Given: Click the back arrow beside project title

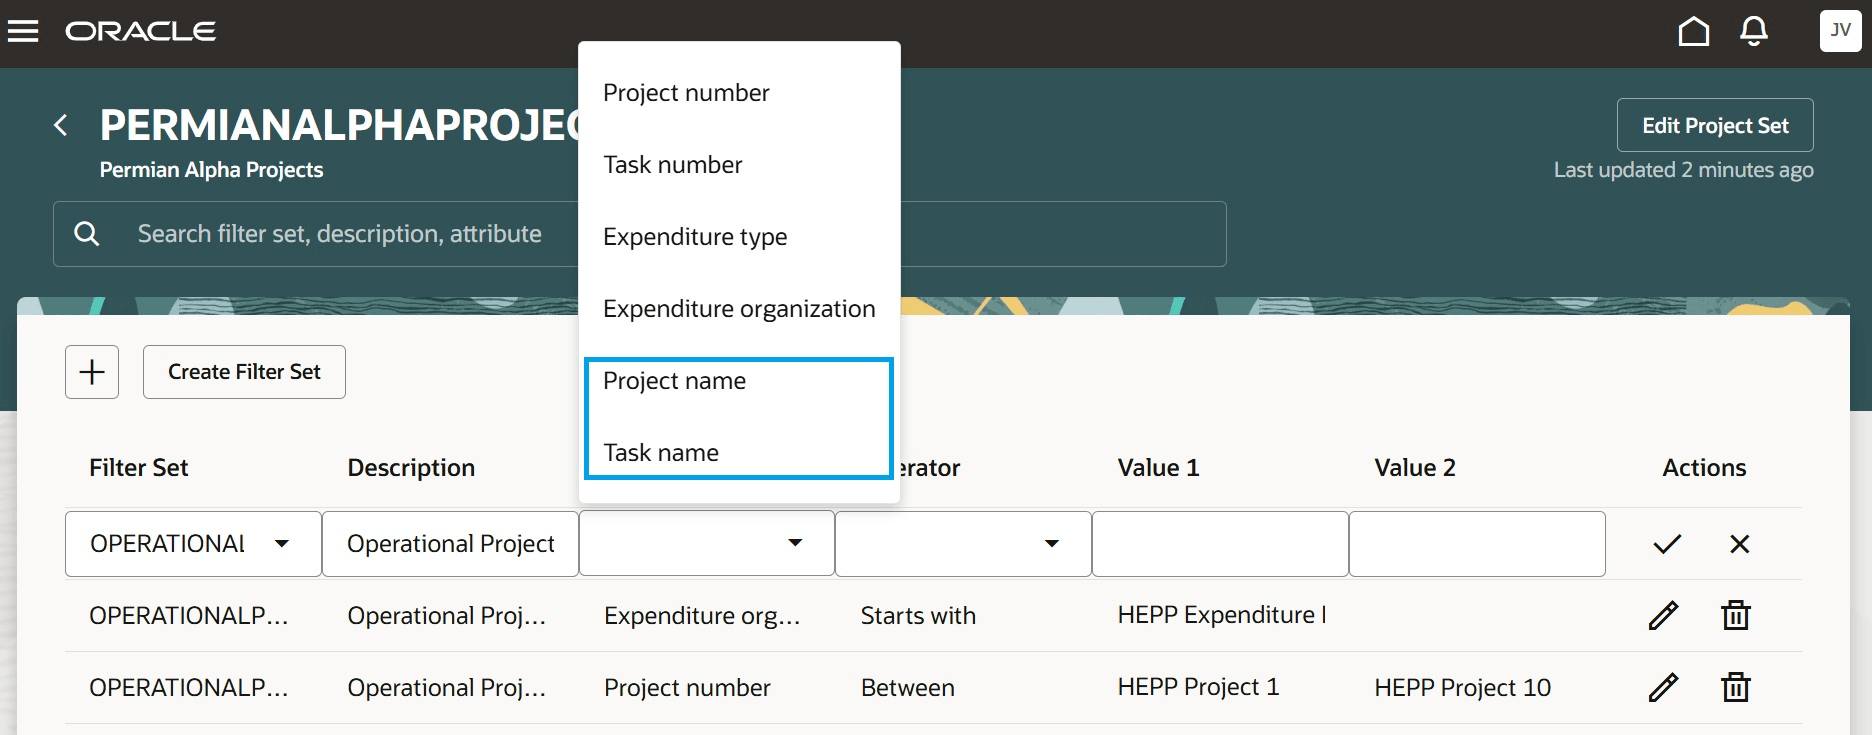Looking at the screenshot, I should pos(61,125).
